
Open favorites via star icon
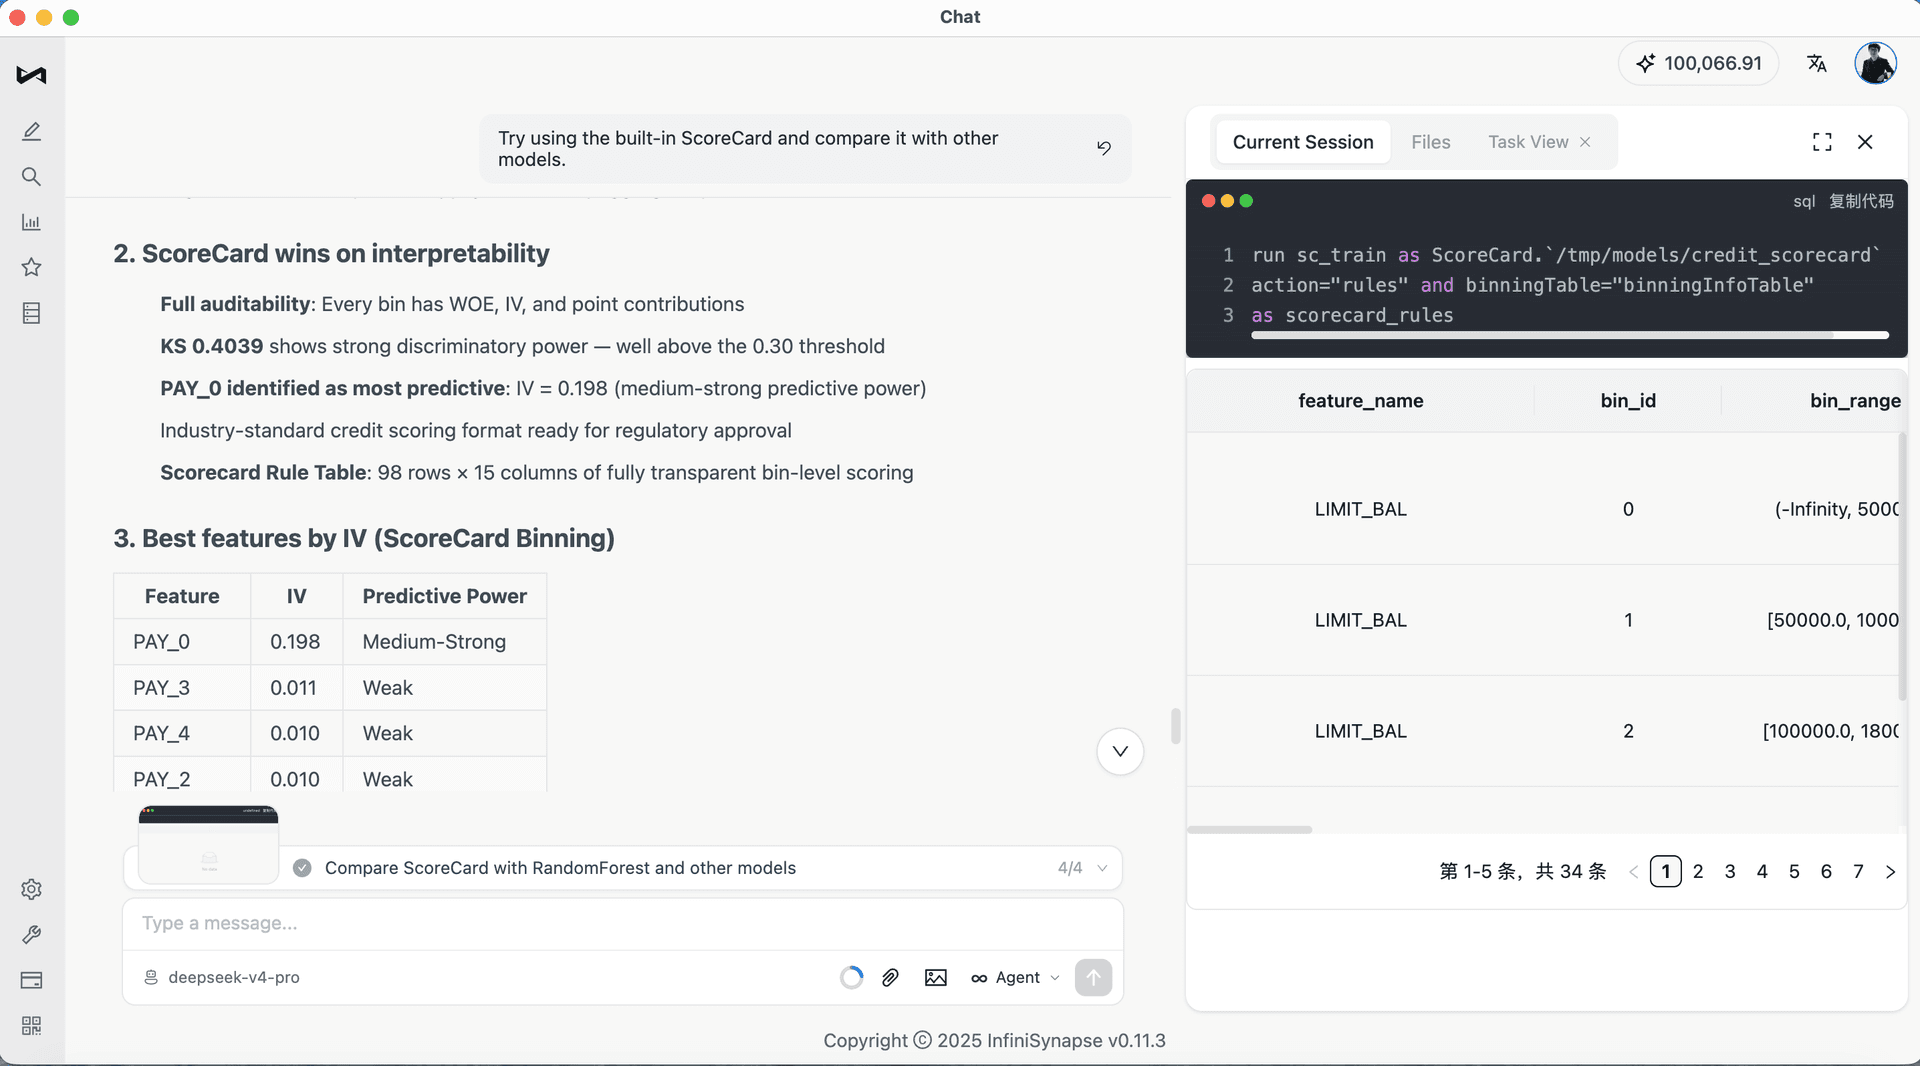tap(31, 267)
